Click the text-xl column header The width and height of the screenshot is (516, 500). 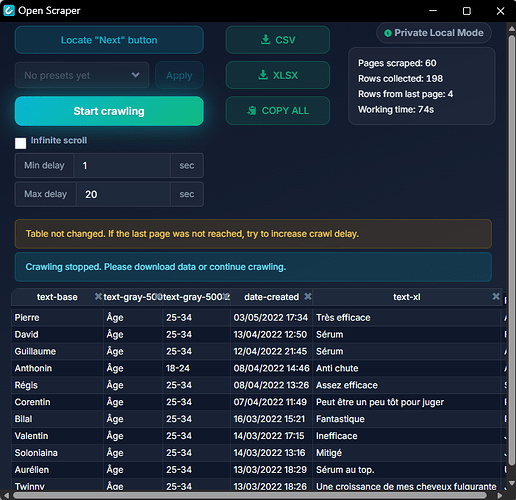[x=407, y=297]
